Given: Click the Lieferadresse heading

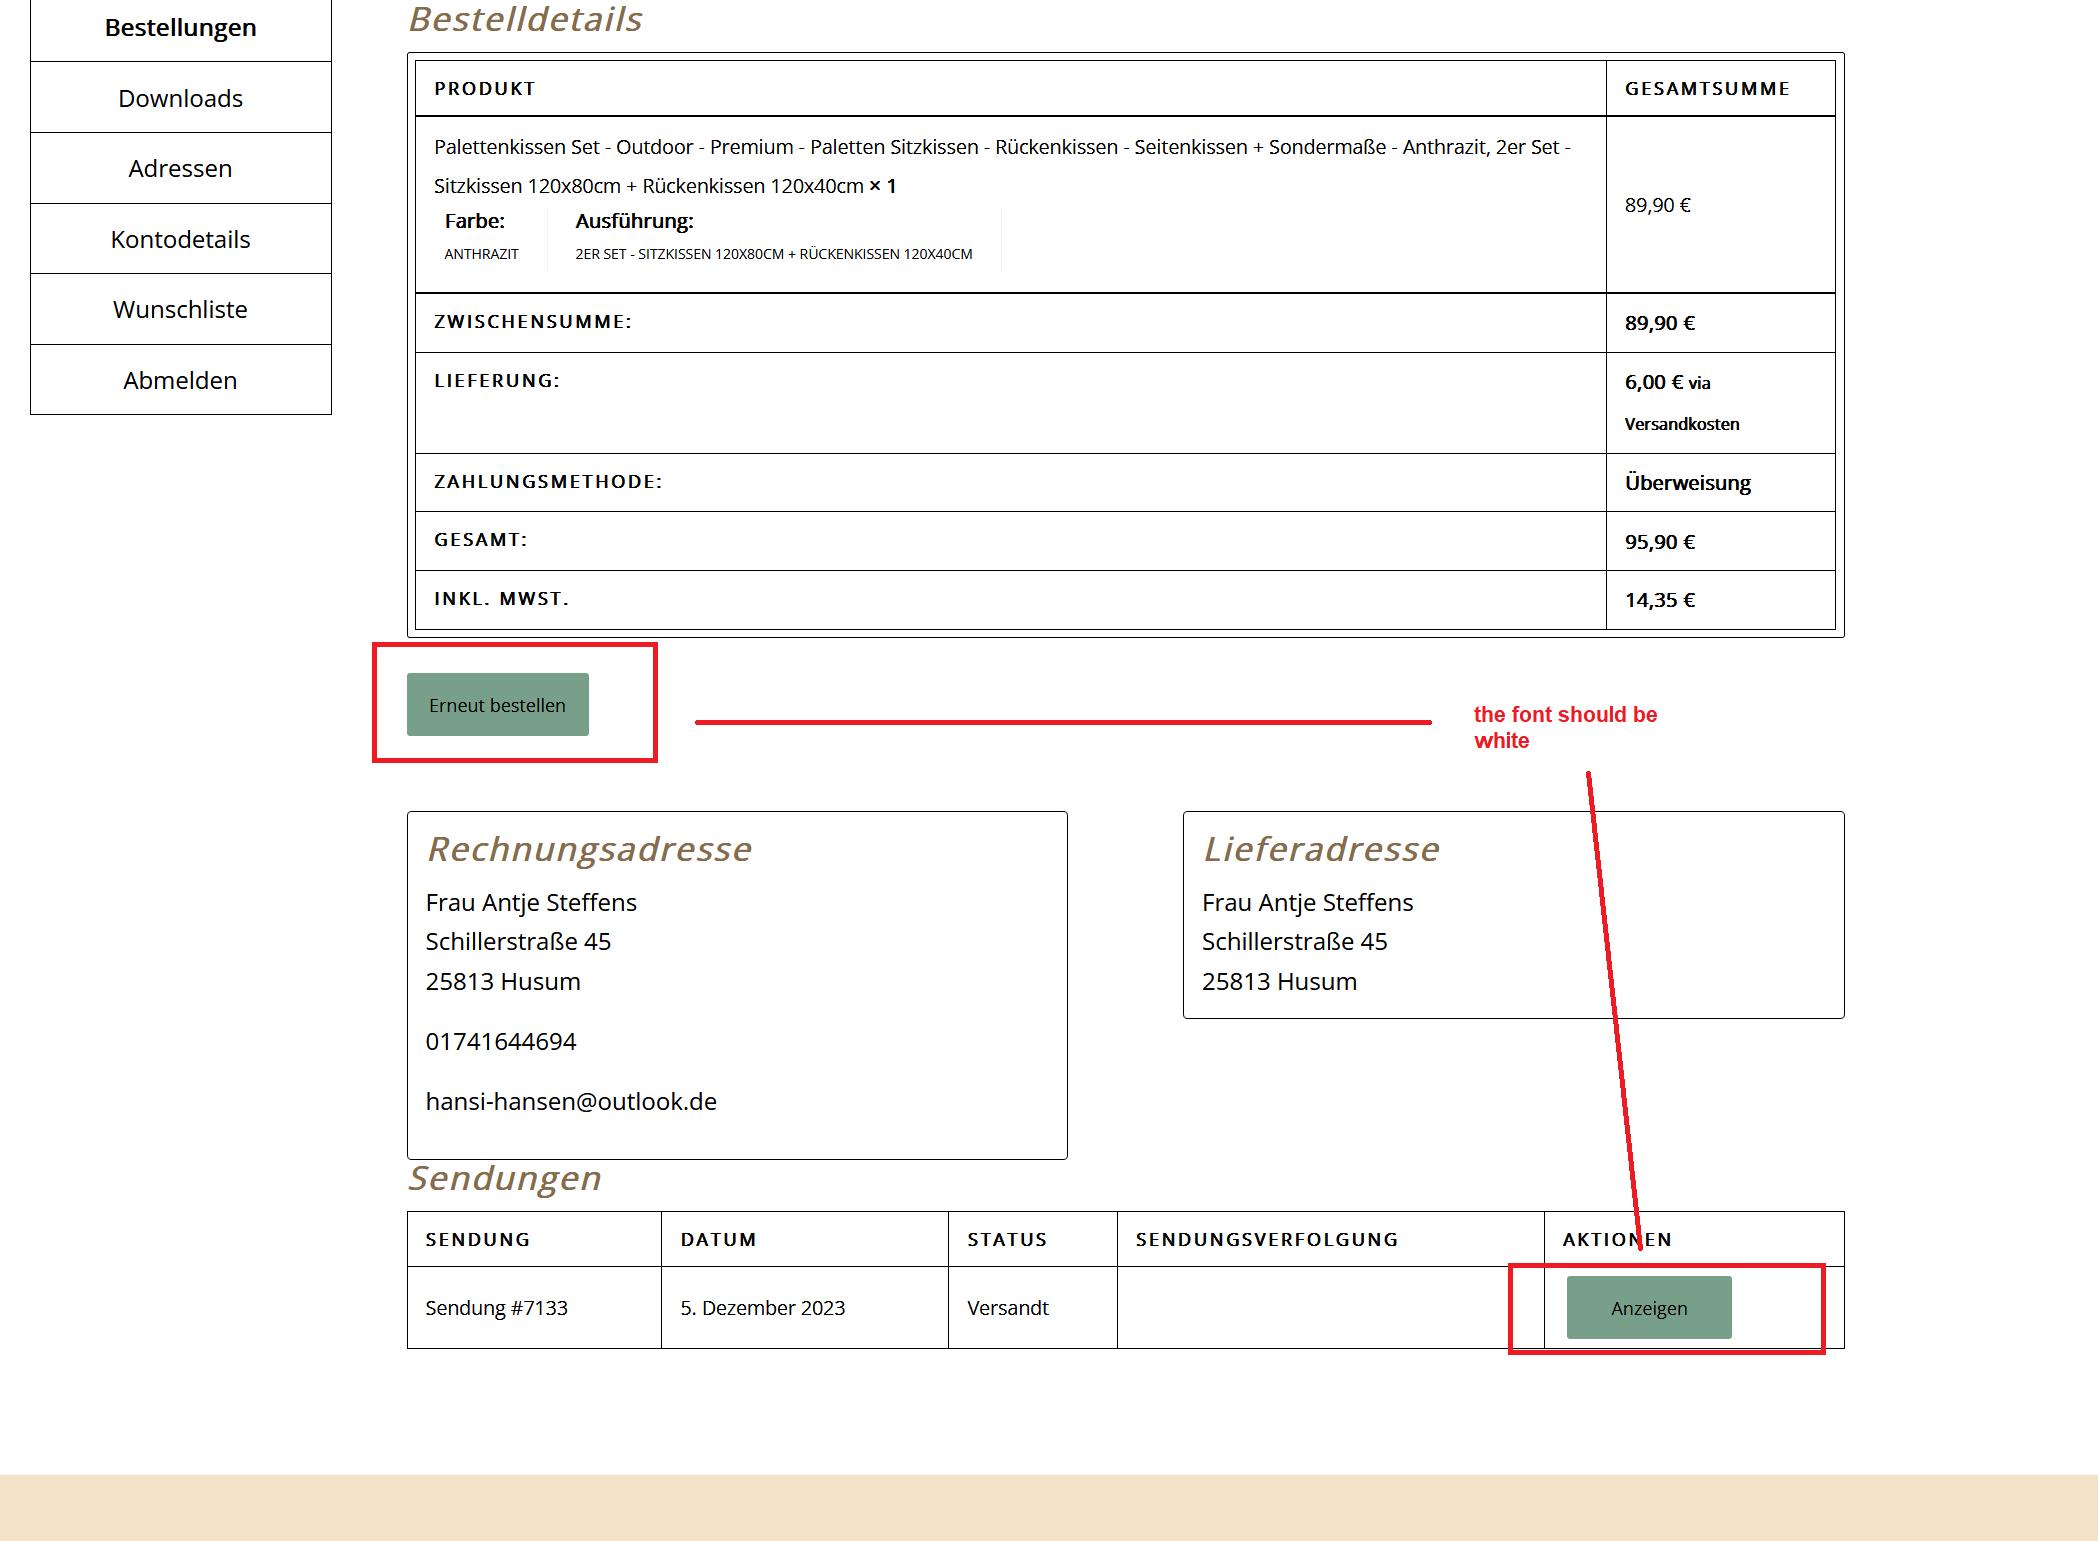Looking at the screenshot, I should (1322, 849).
